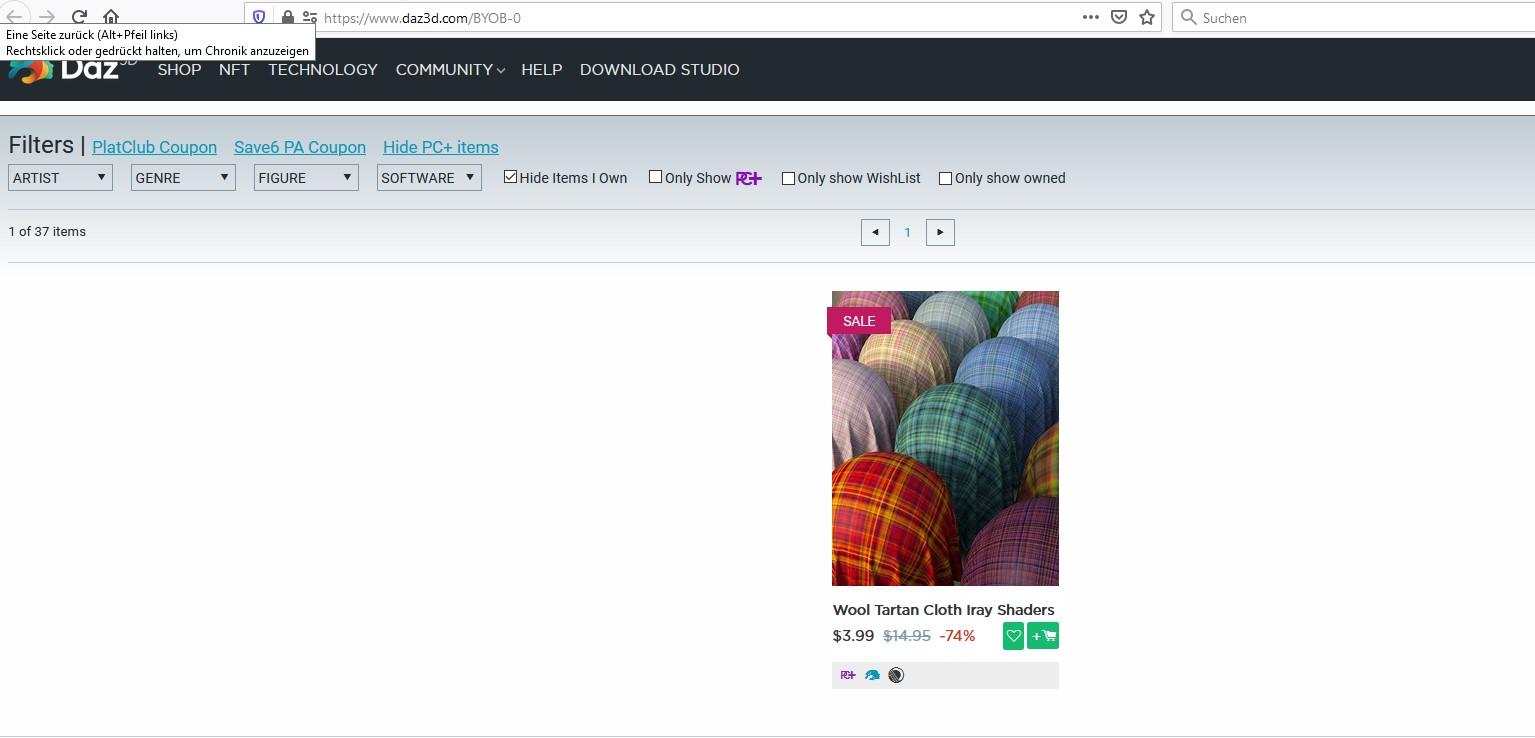Image resolution: width=1535 pixels, height=738 pixels.
Task: Expand the COMMUNITY menu
Action: tap(450, 70)
